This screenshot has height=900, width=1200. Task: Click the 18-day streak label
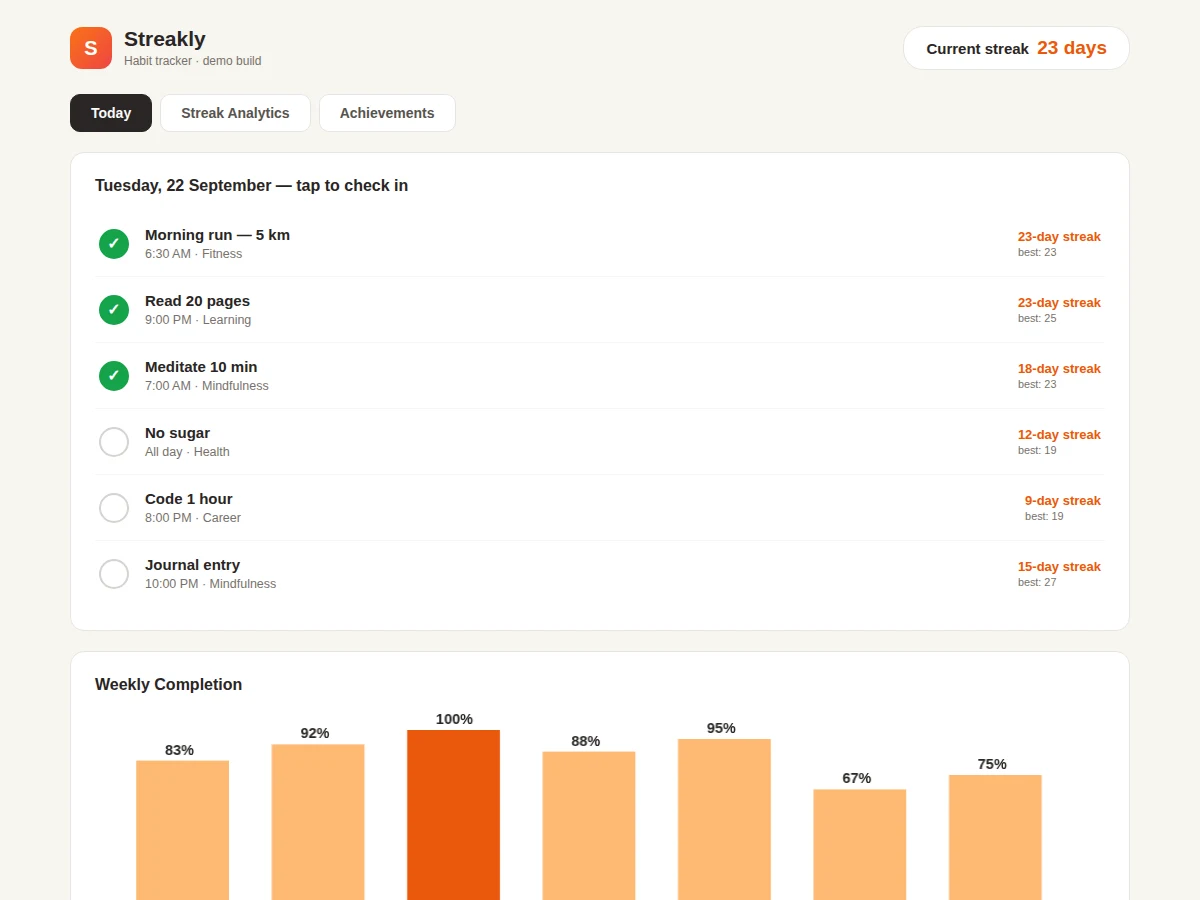tap(1059, 369)
